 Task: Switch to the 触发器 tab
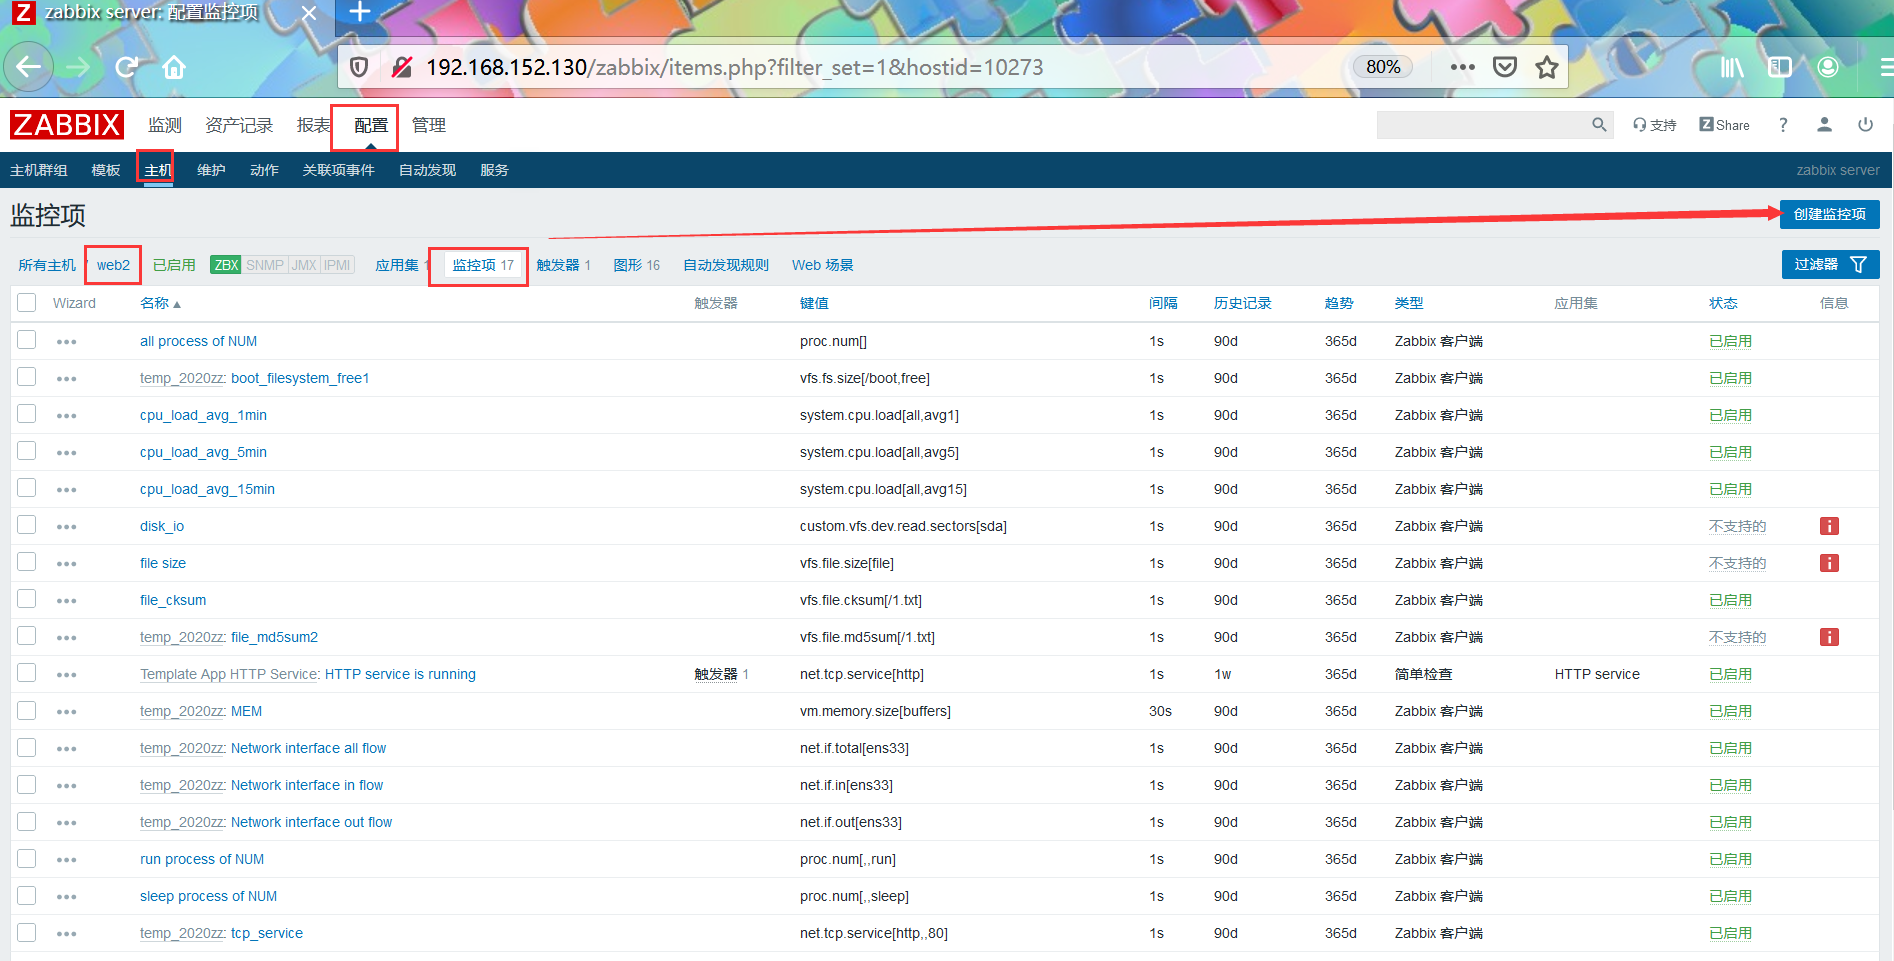pyautogui.click(x=563, y=265)
